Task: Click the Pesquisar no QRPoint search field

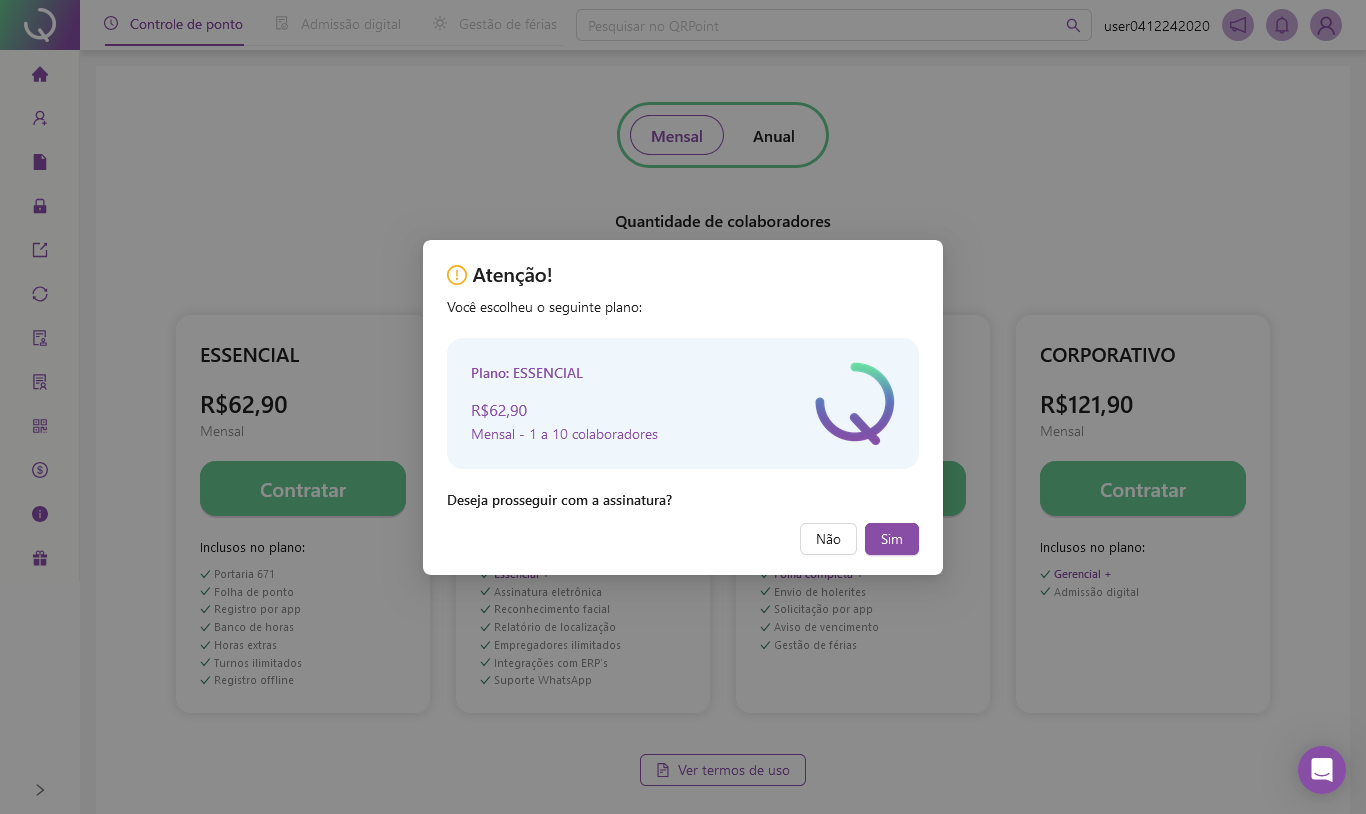Action: click(820, 25)
